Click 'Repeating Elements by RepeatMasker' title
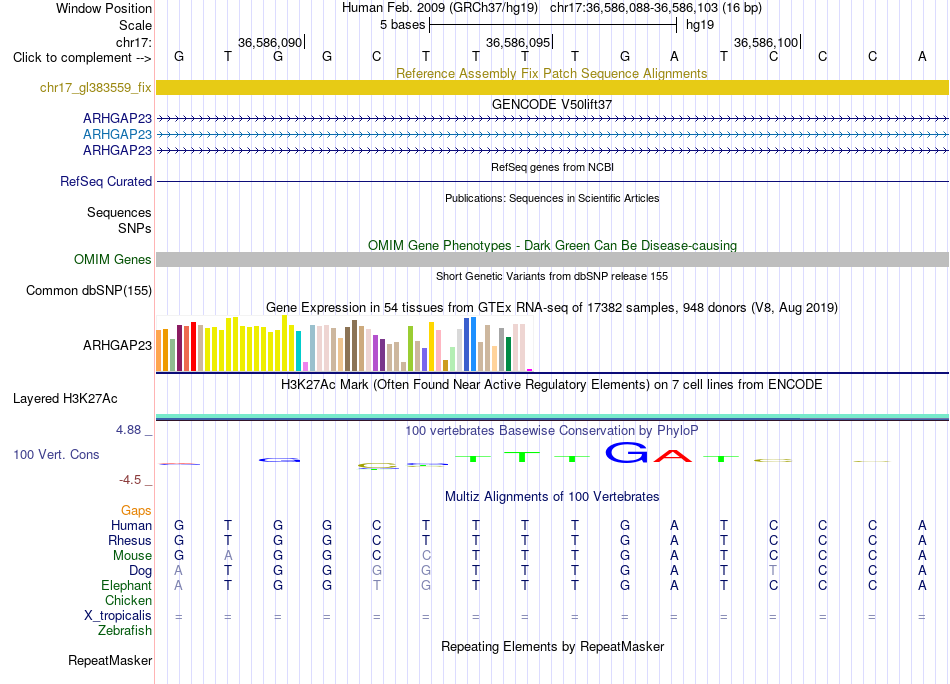Image resolution: width=950 pixels, height=684 pixels. pyautogui.click(x=552, y=646)
